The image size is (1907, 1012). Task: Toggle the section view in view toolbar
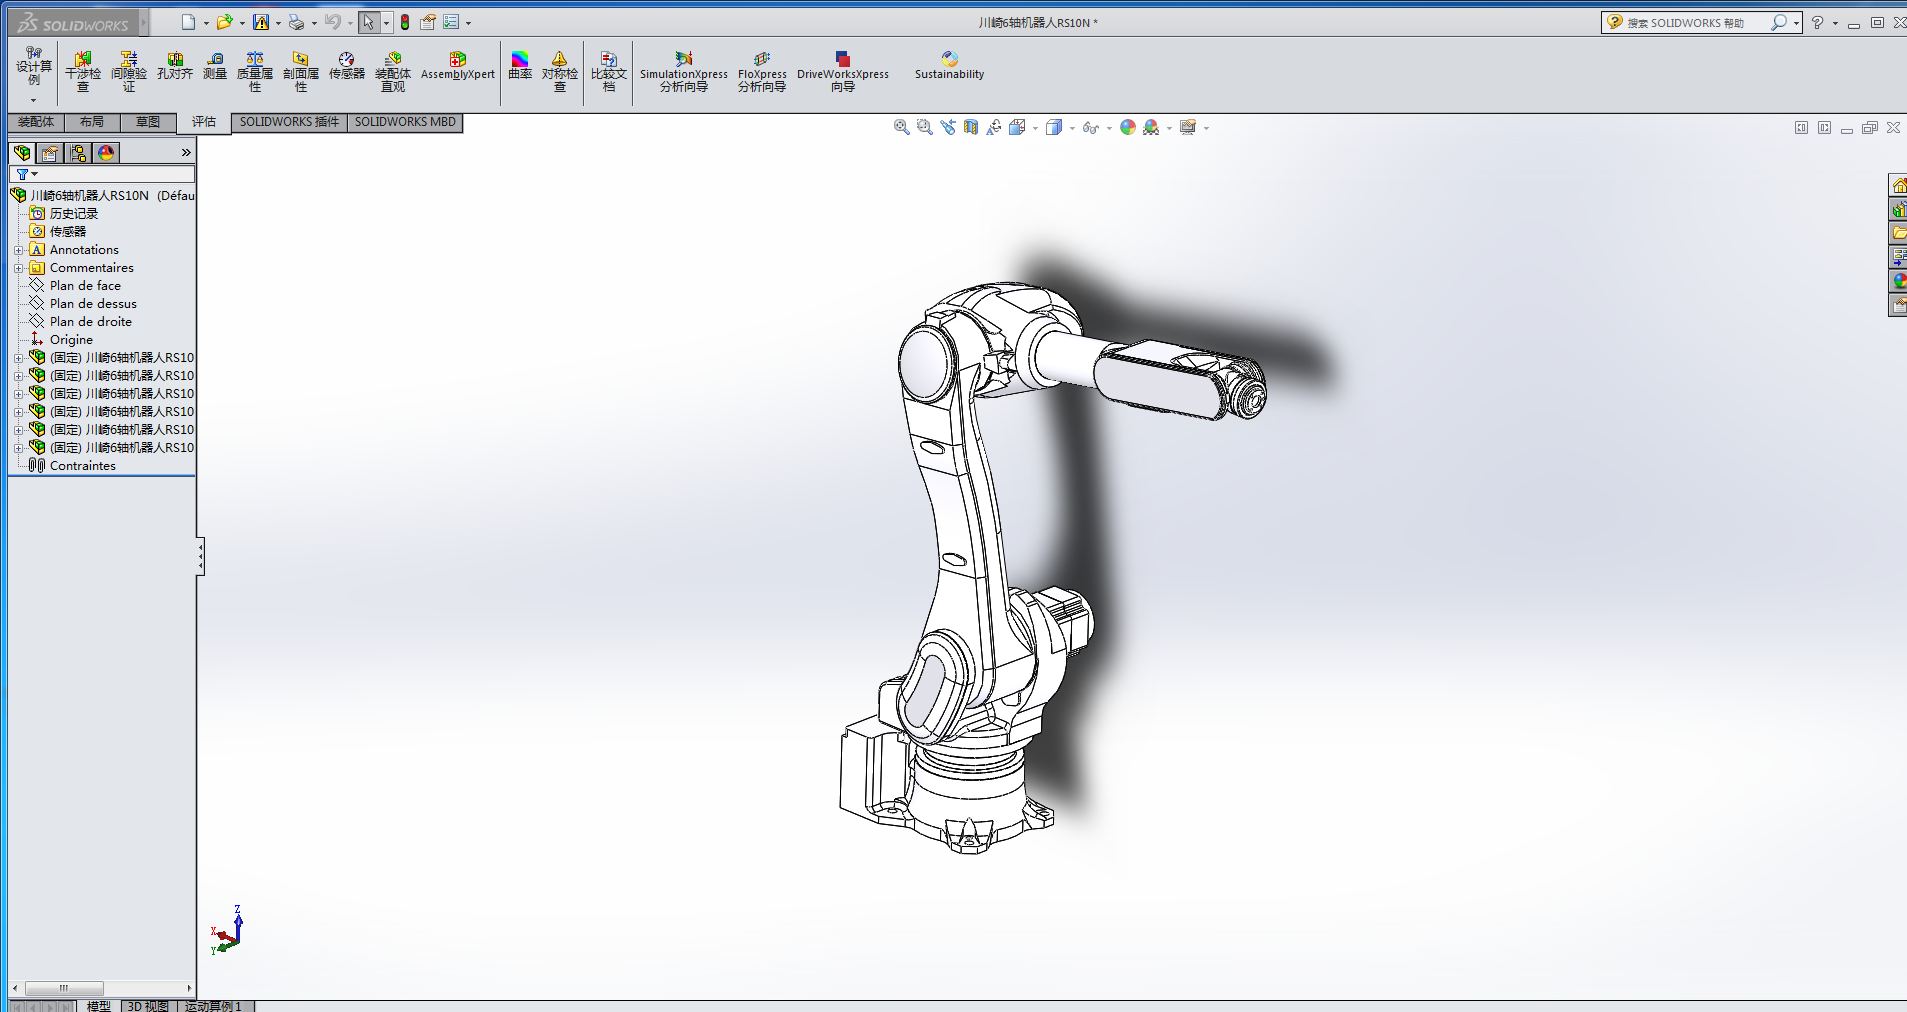coord(971,127)
